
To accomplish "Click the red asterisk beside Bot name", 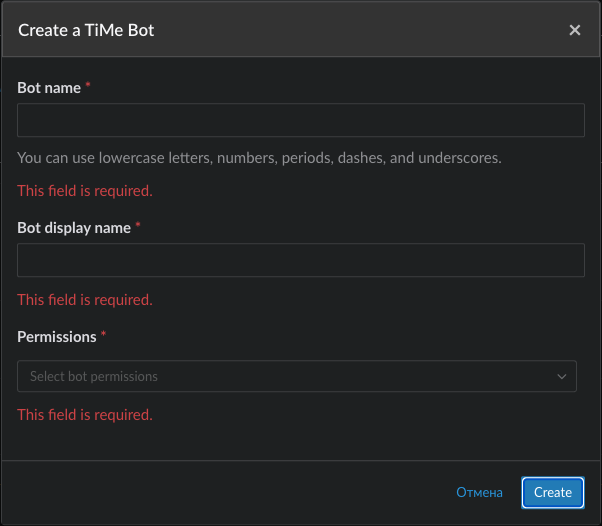I will 88,84.
